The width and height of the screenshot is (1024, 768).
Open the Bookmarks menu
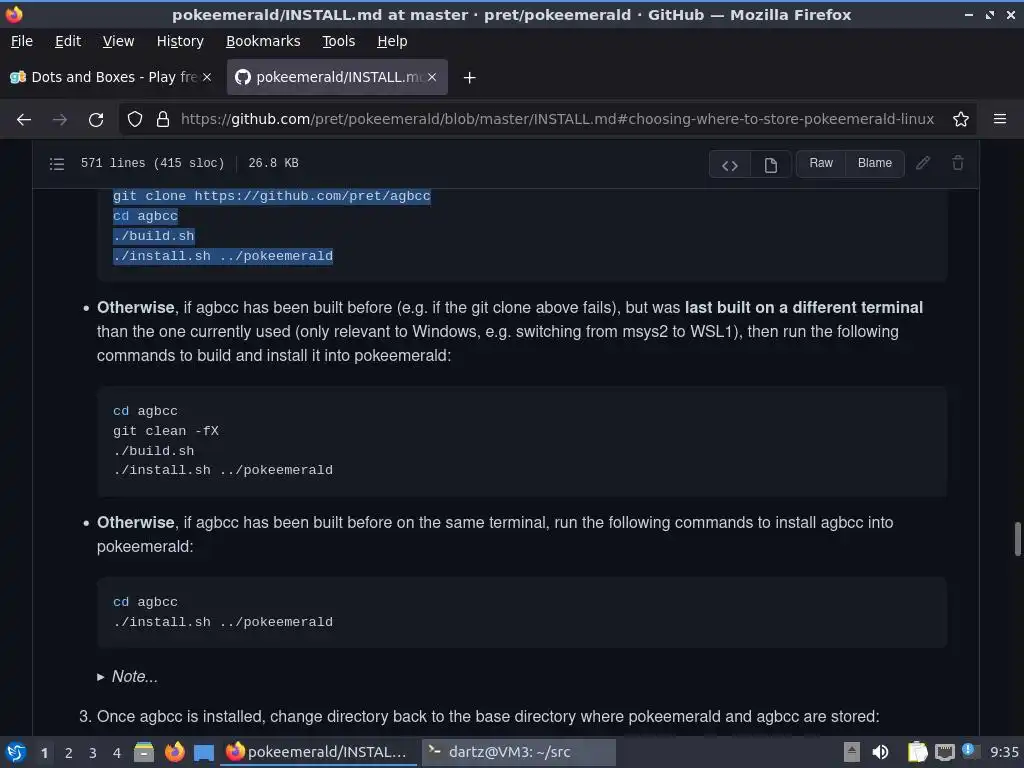click(263, 41)
